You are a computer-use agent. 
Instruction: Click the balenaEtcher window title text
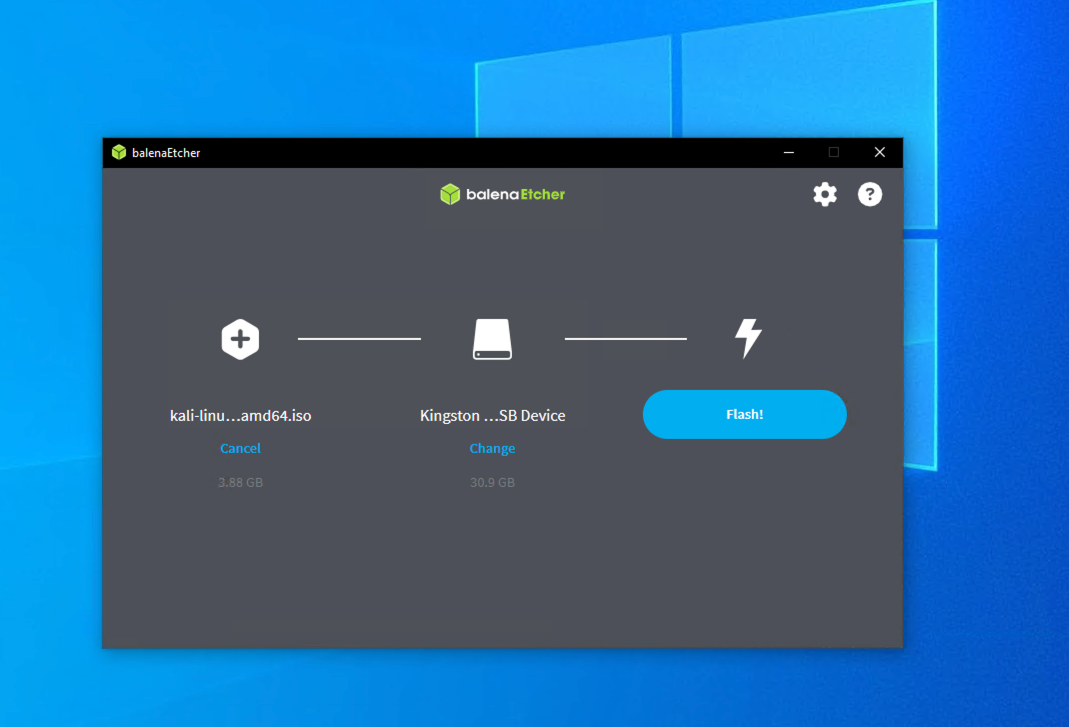pyautogui.click(x=166, y=153)
